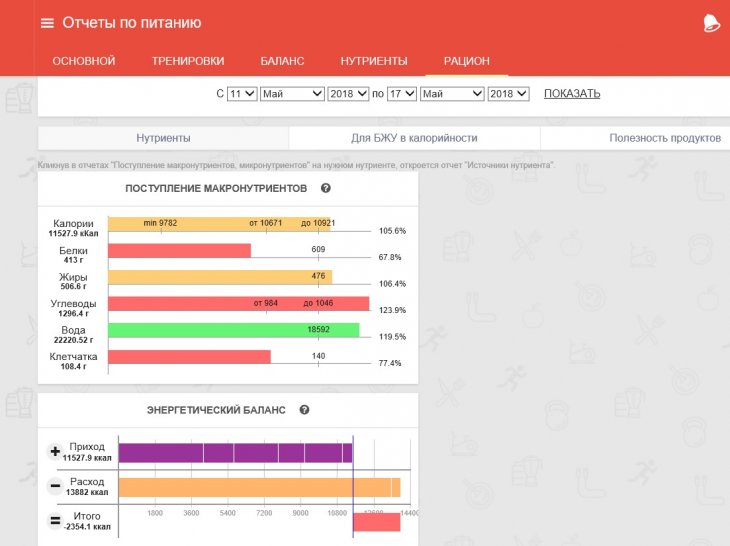Click the plus icon beside Приход
The width and height of the screenshot is (730, 546).
point(55,452)
